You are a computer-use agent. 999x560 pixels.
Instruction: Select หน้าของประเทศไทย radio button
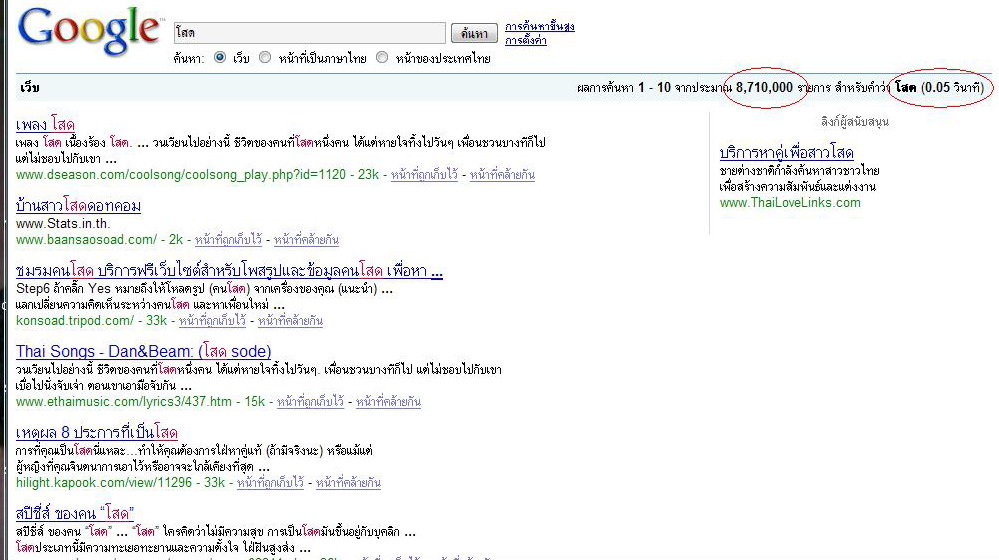coord(382,57)
